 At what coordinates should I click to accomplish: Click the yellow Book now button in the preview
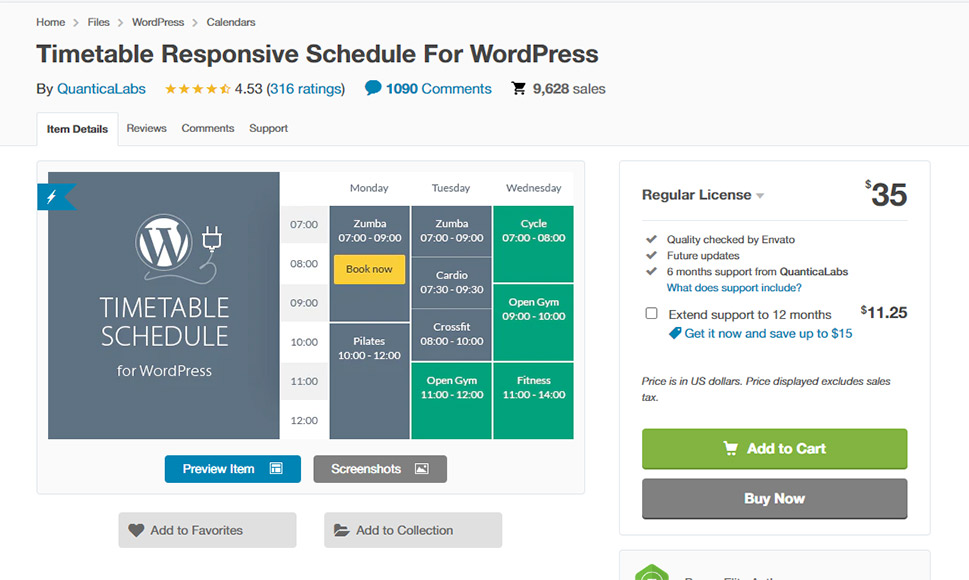point(369,269)
